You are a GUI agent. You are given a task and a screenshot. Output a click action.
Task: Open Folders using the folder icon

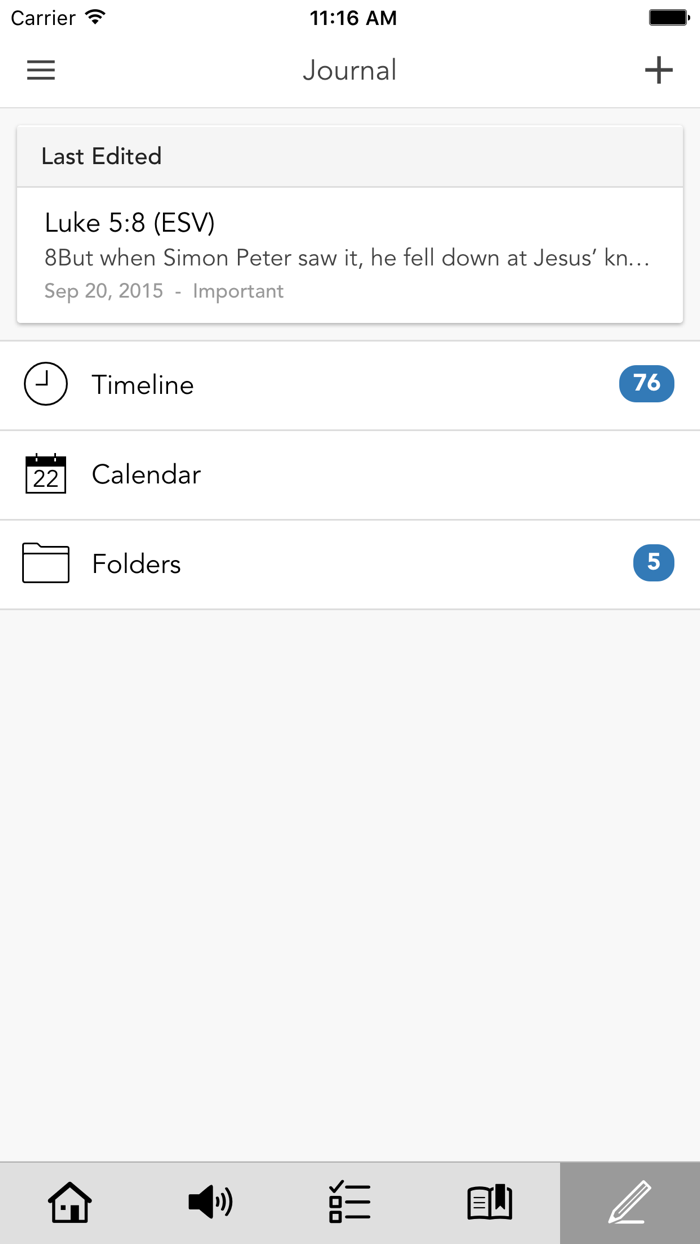45,563
